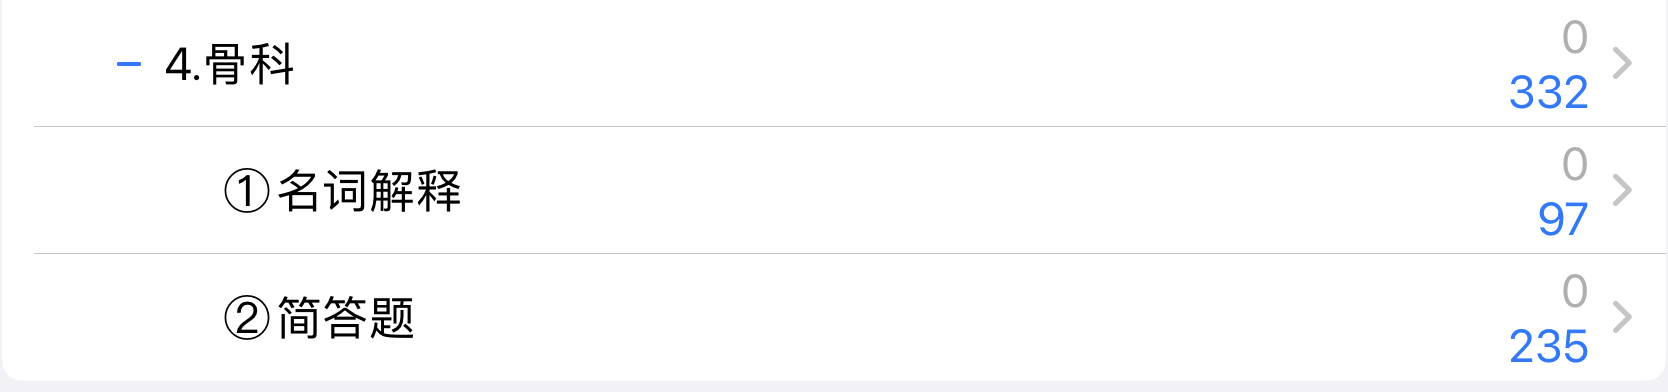1668x392 pixels.
Task: Tap the blue 97 question count
Action: click(x=1563, y=220)
